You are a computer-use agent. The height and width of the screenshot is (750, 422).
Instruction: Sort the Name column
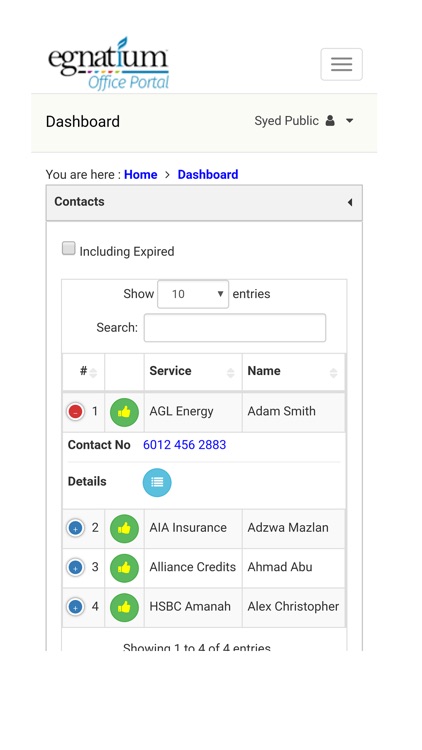pyautogui.click(x=293, y=372)
